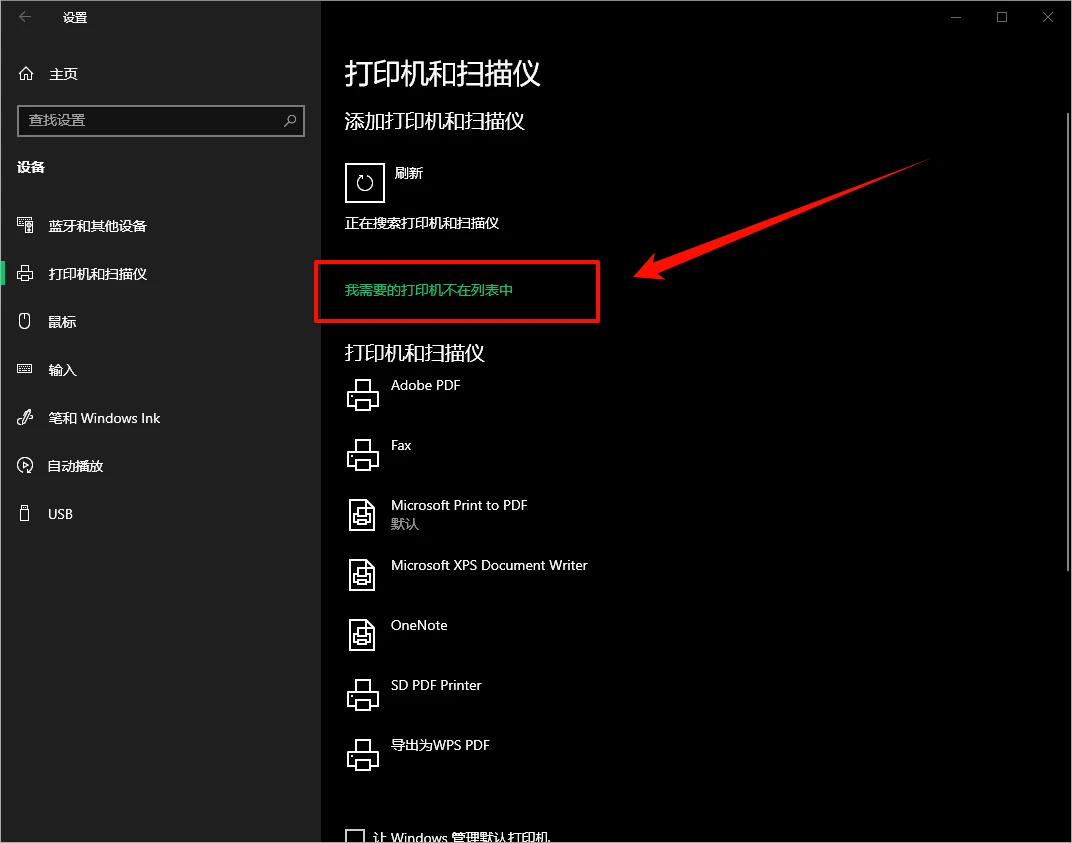1072x843 pixels.
Task: Open 蓝牙和其他设备 settings page
Action: tap(97, 226)
